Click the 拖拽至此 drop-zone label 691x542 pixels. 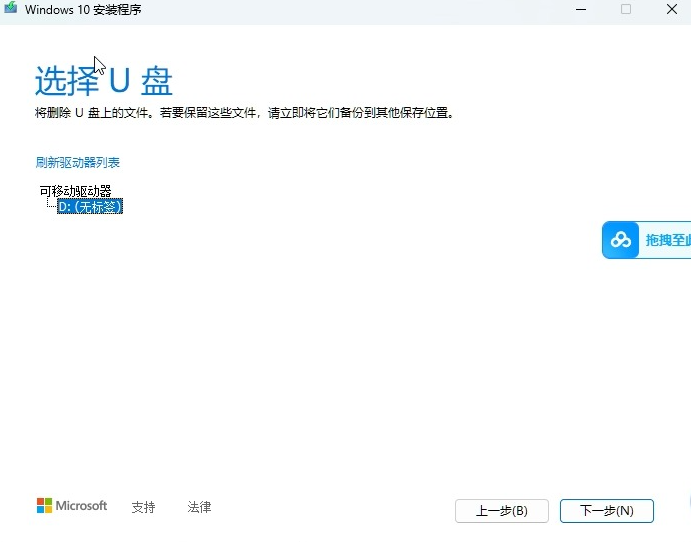(667, 240)
